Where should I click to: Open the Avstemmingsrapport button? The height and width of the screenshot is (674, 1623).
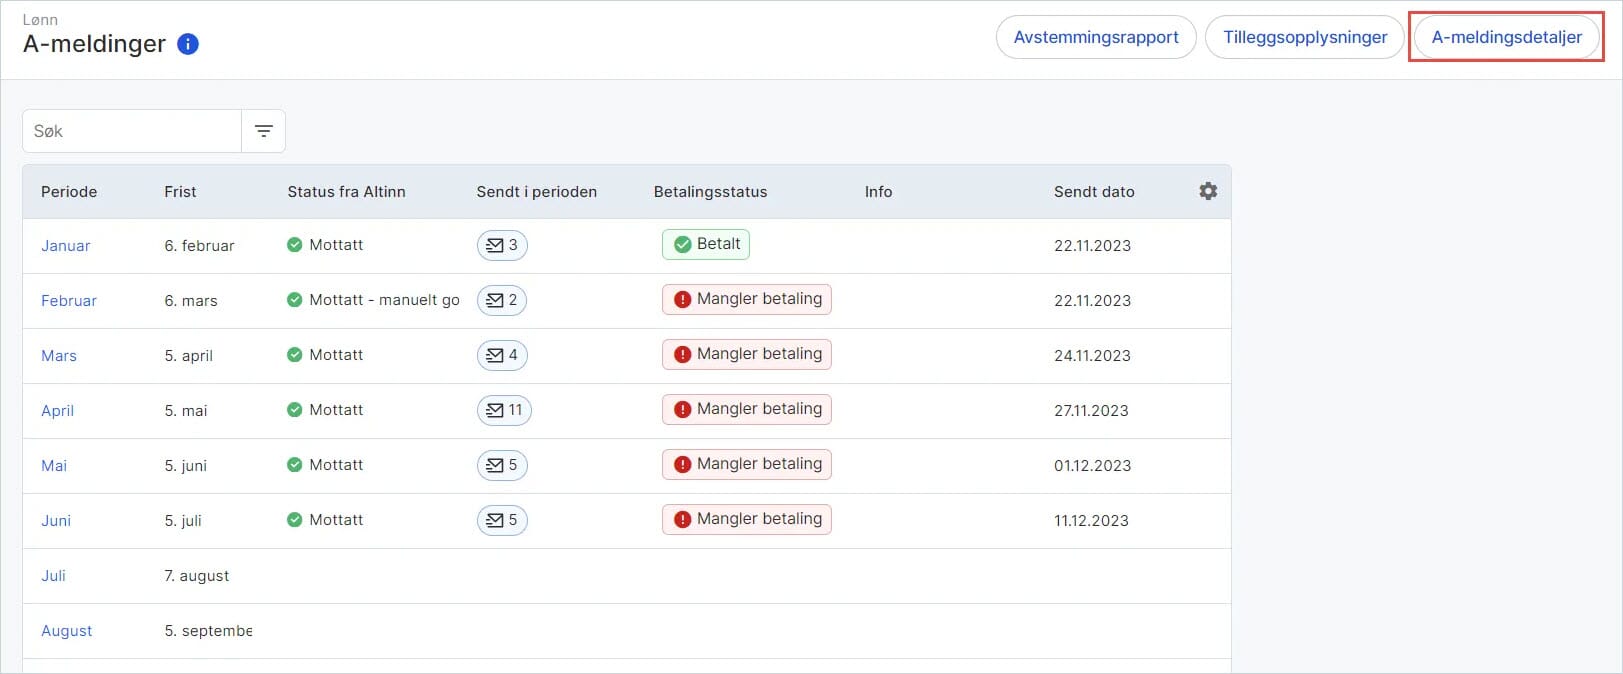(x=1096, y=37)
